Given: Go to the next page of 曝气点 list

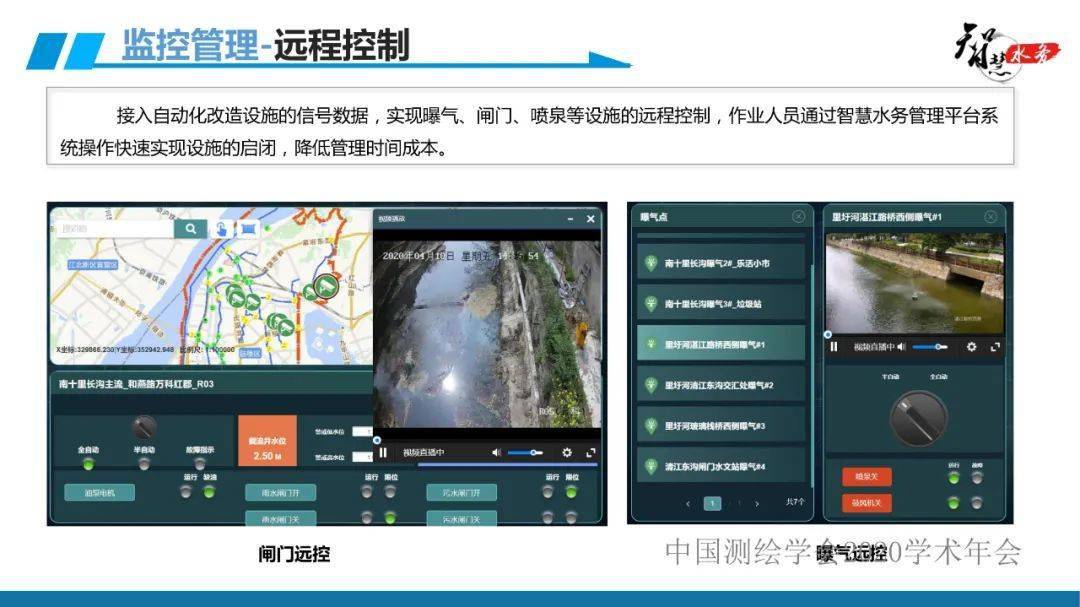Looking at the screenshot, I should pos(757,504).
